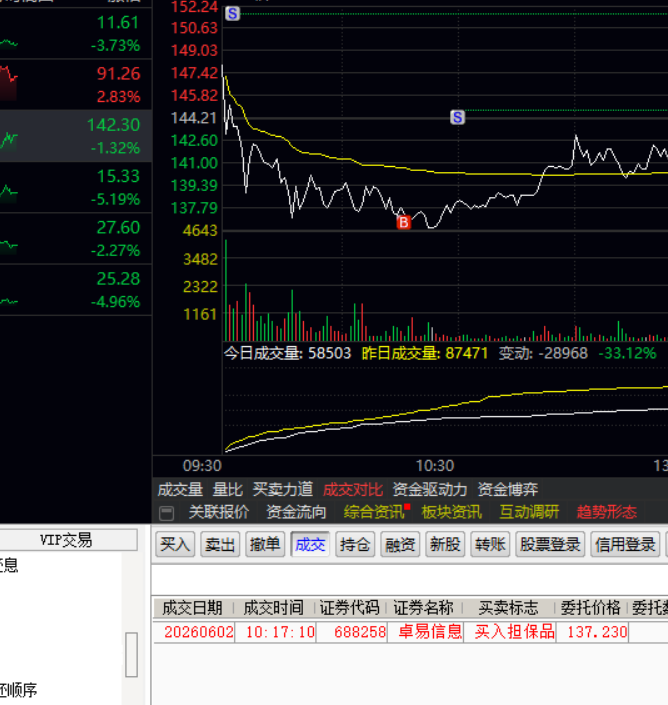Click the 09:30 time axis label
Image resolution: width=668 pixels, height=705 pixels.
202,466
